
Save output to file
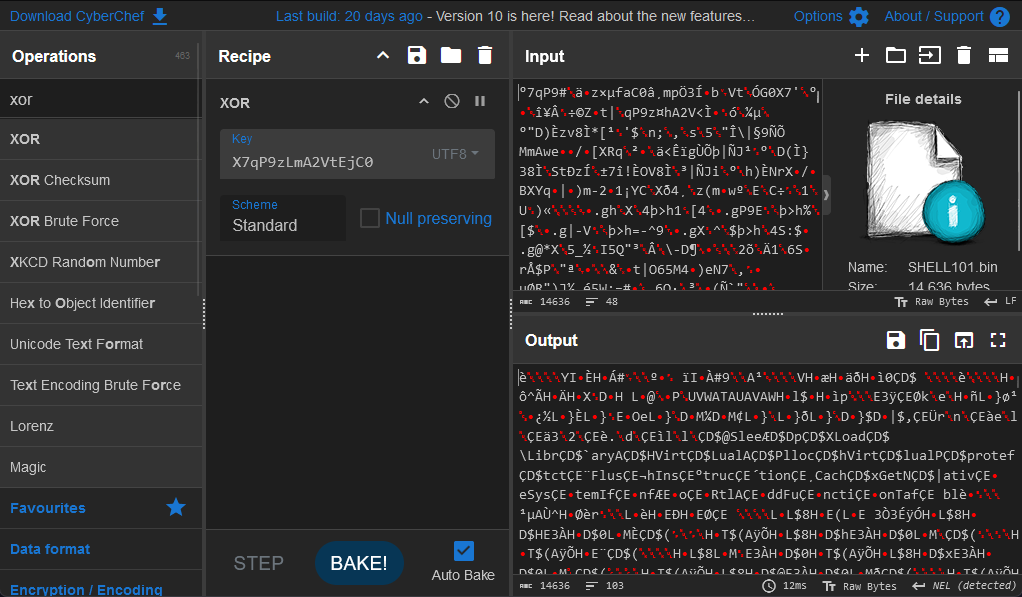coord(896,340)
